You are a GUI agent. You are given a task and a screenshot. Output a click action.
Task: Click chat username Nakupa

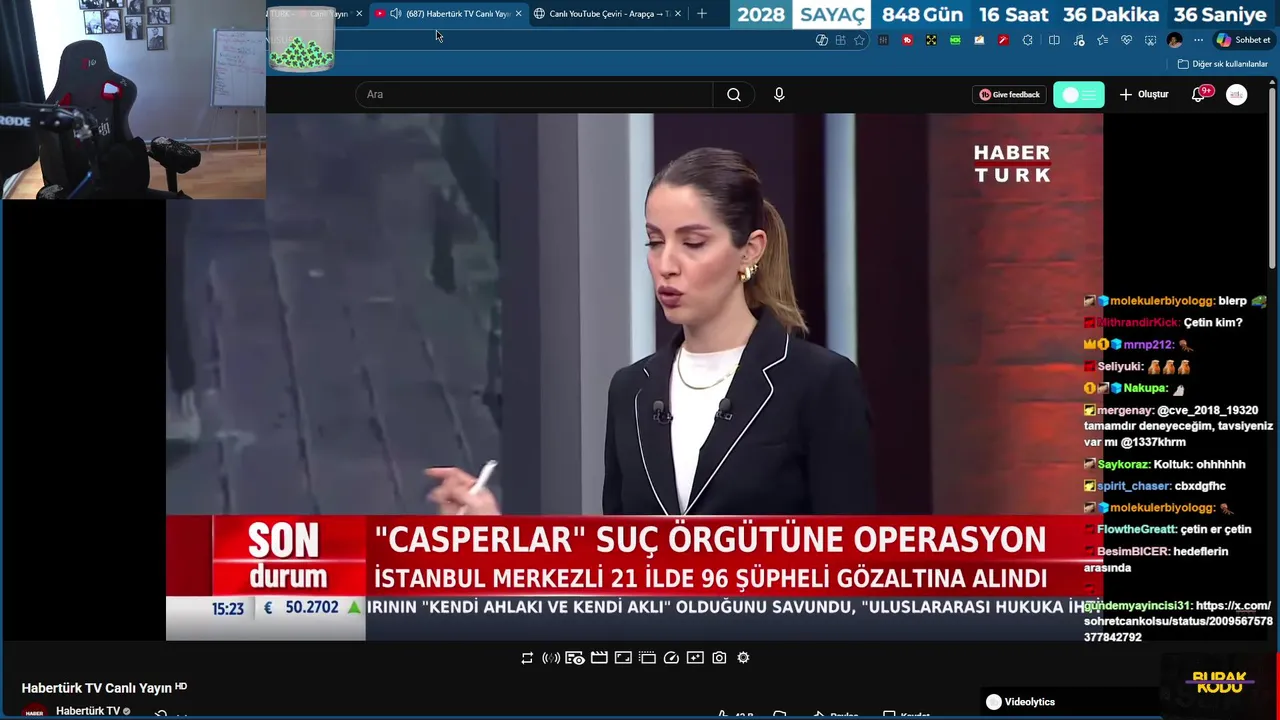(x=1144, y=388)
